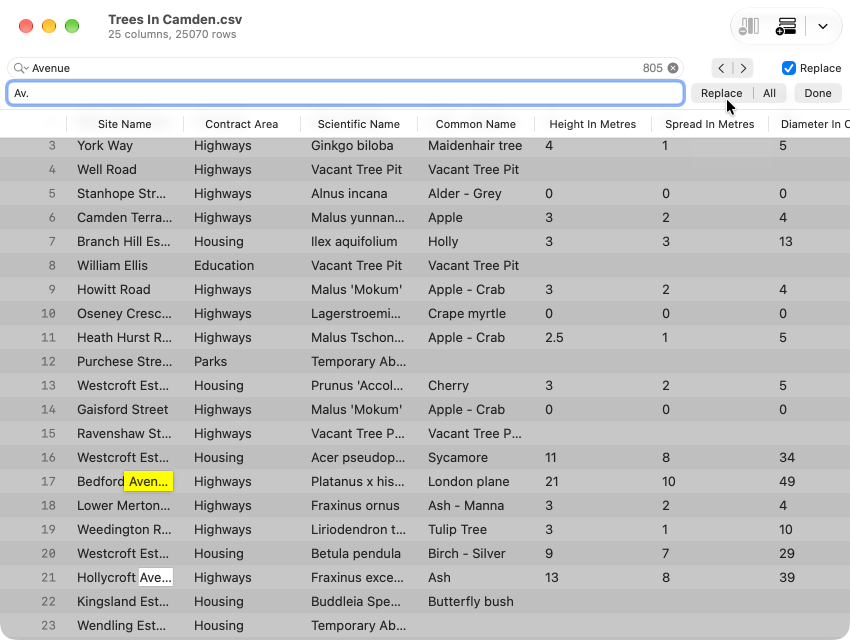Select the Betula pendula cell
Screen dimensions: 850x640
pos(359,553)
